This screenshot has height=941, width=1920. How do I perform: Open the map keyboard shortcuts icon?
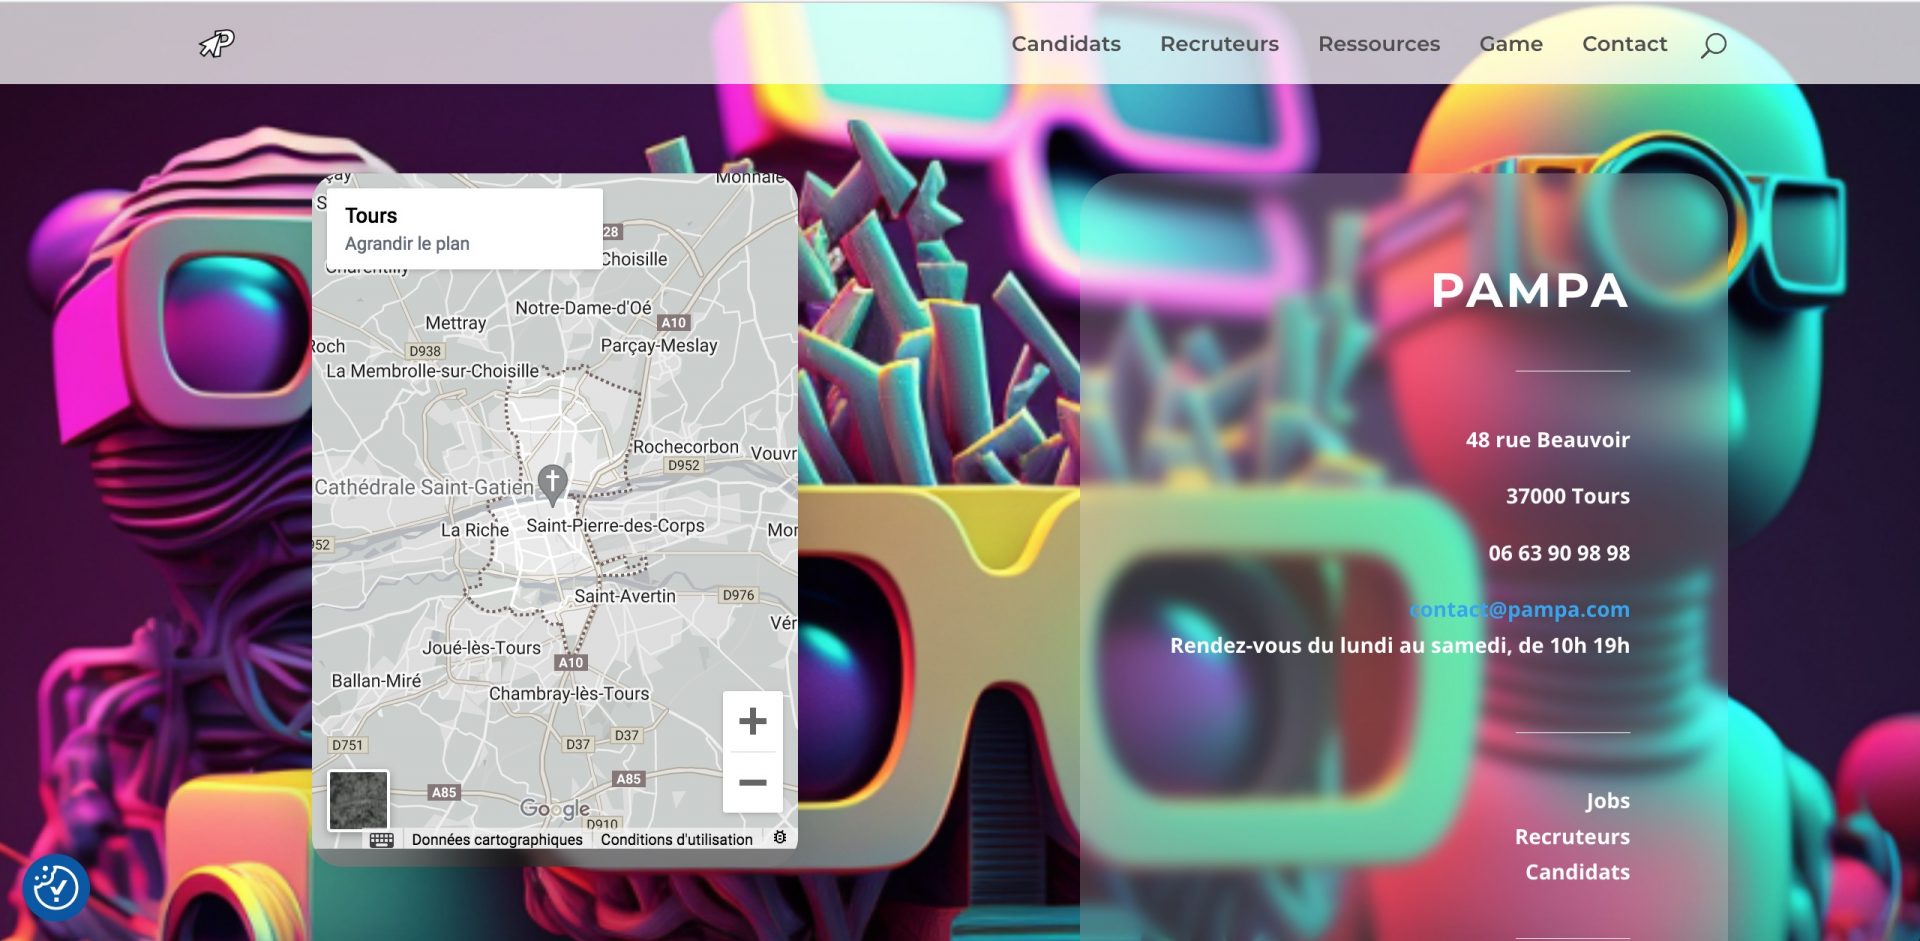(x=381, y=840)
